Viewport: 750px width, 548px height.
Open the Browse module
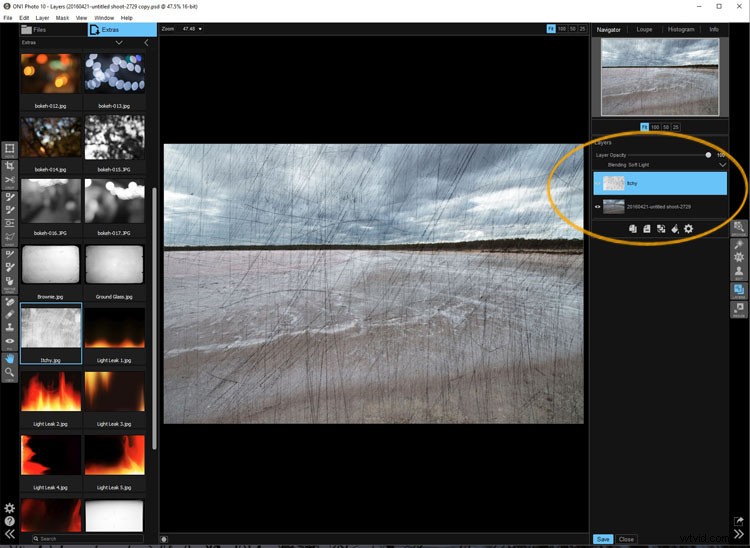tap(739, 228)
